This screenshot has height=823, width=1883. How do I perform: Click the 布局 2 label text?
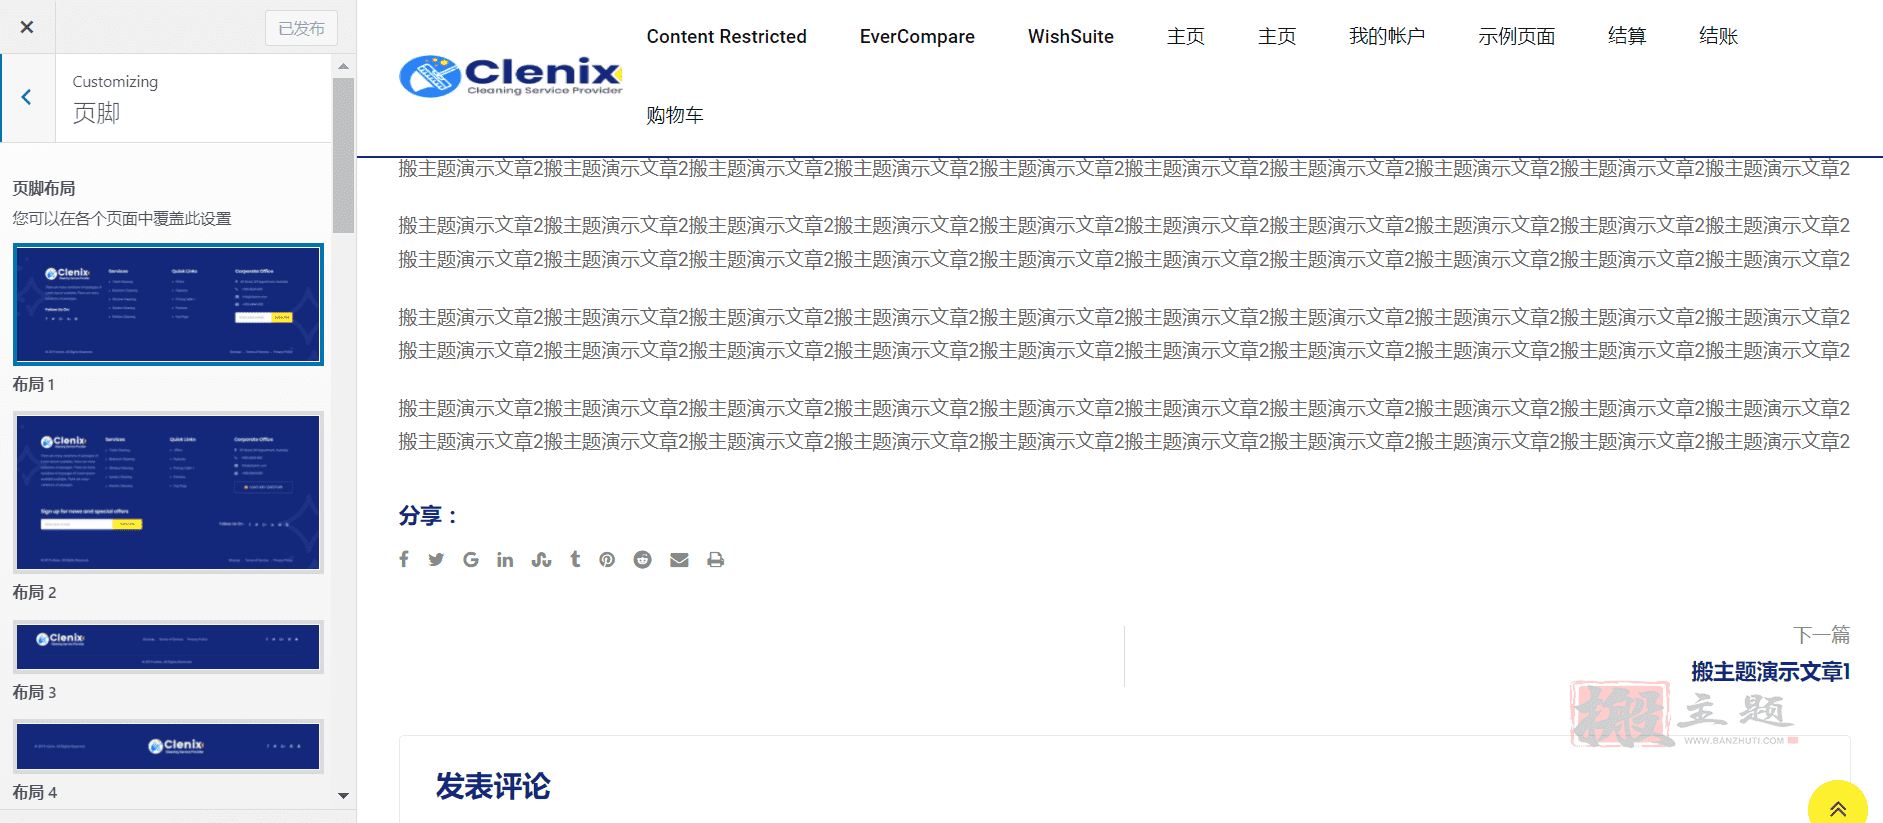click(x=34, y=592)
